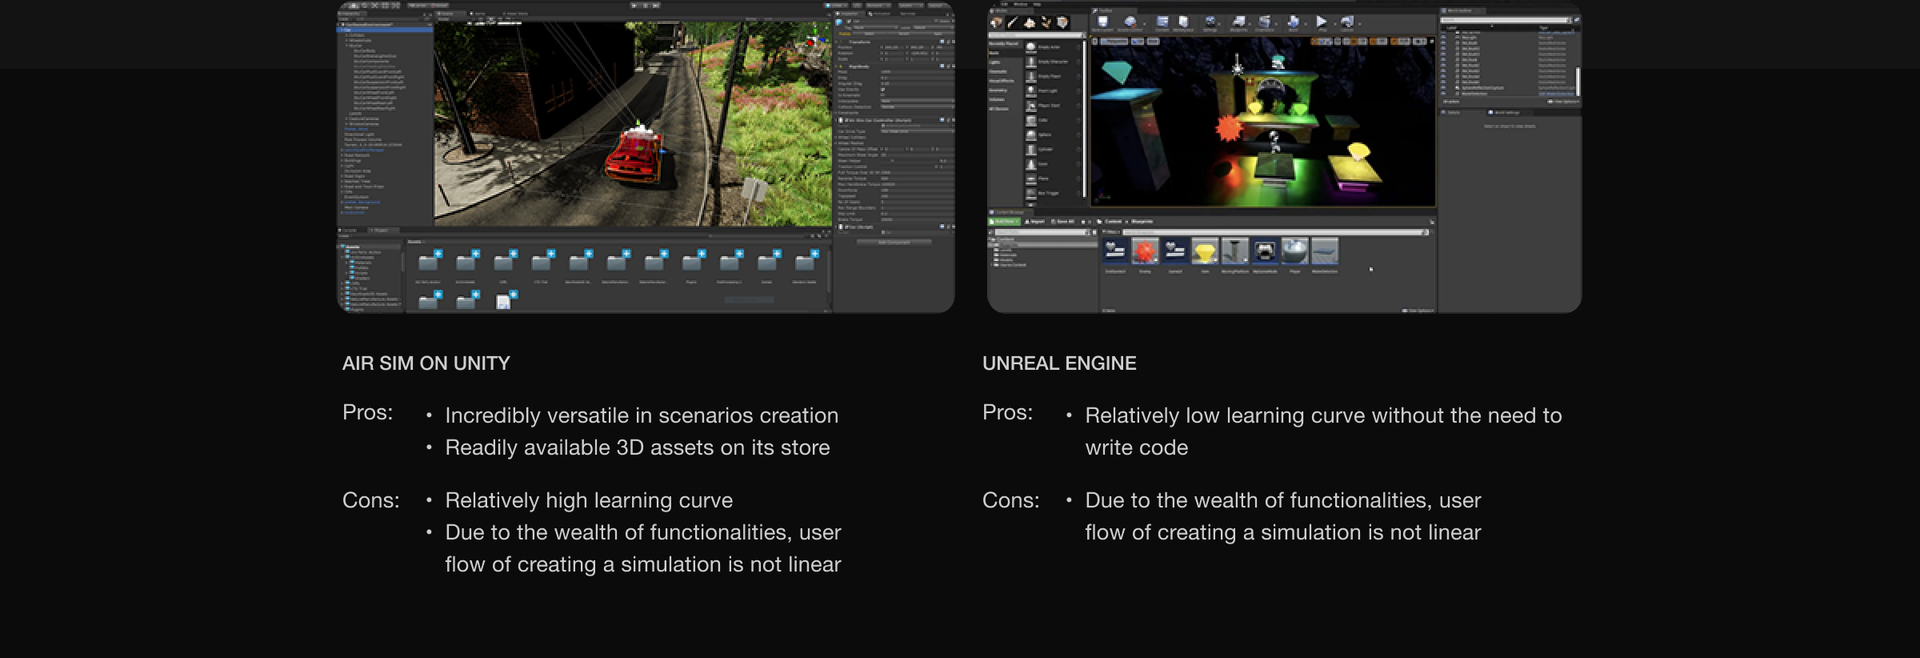Open the Filters dropdown in Unreal's Content Browser
Image resolution: width=1920 pixels, height=658 pixels.
point(1111,232)
